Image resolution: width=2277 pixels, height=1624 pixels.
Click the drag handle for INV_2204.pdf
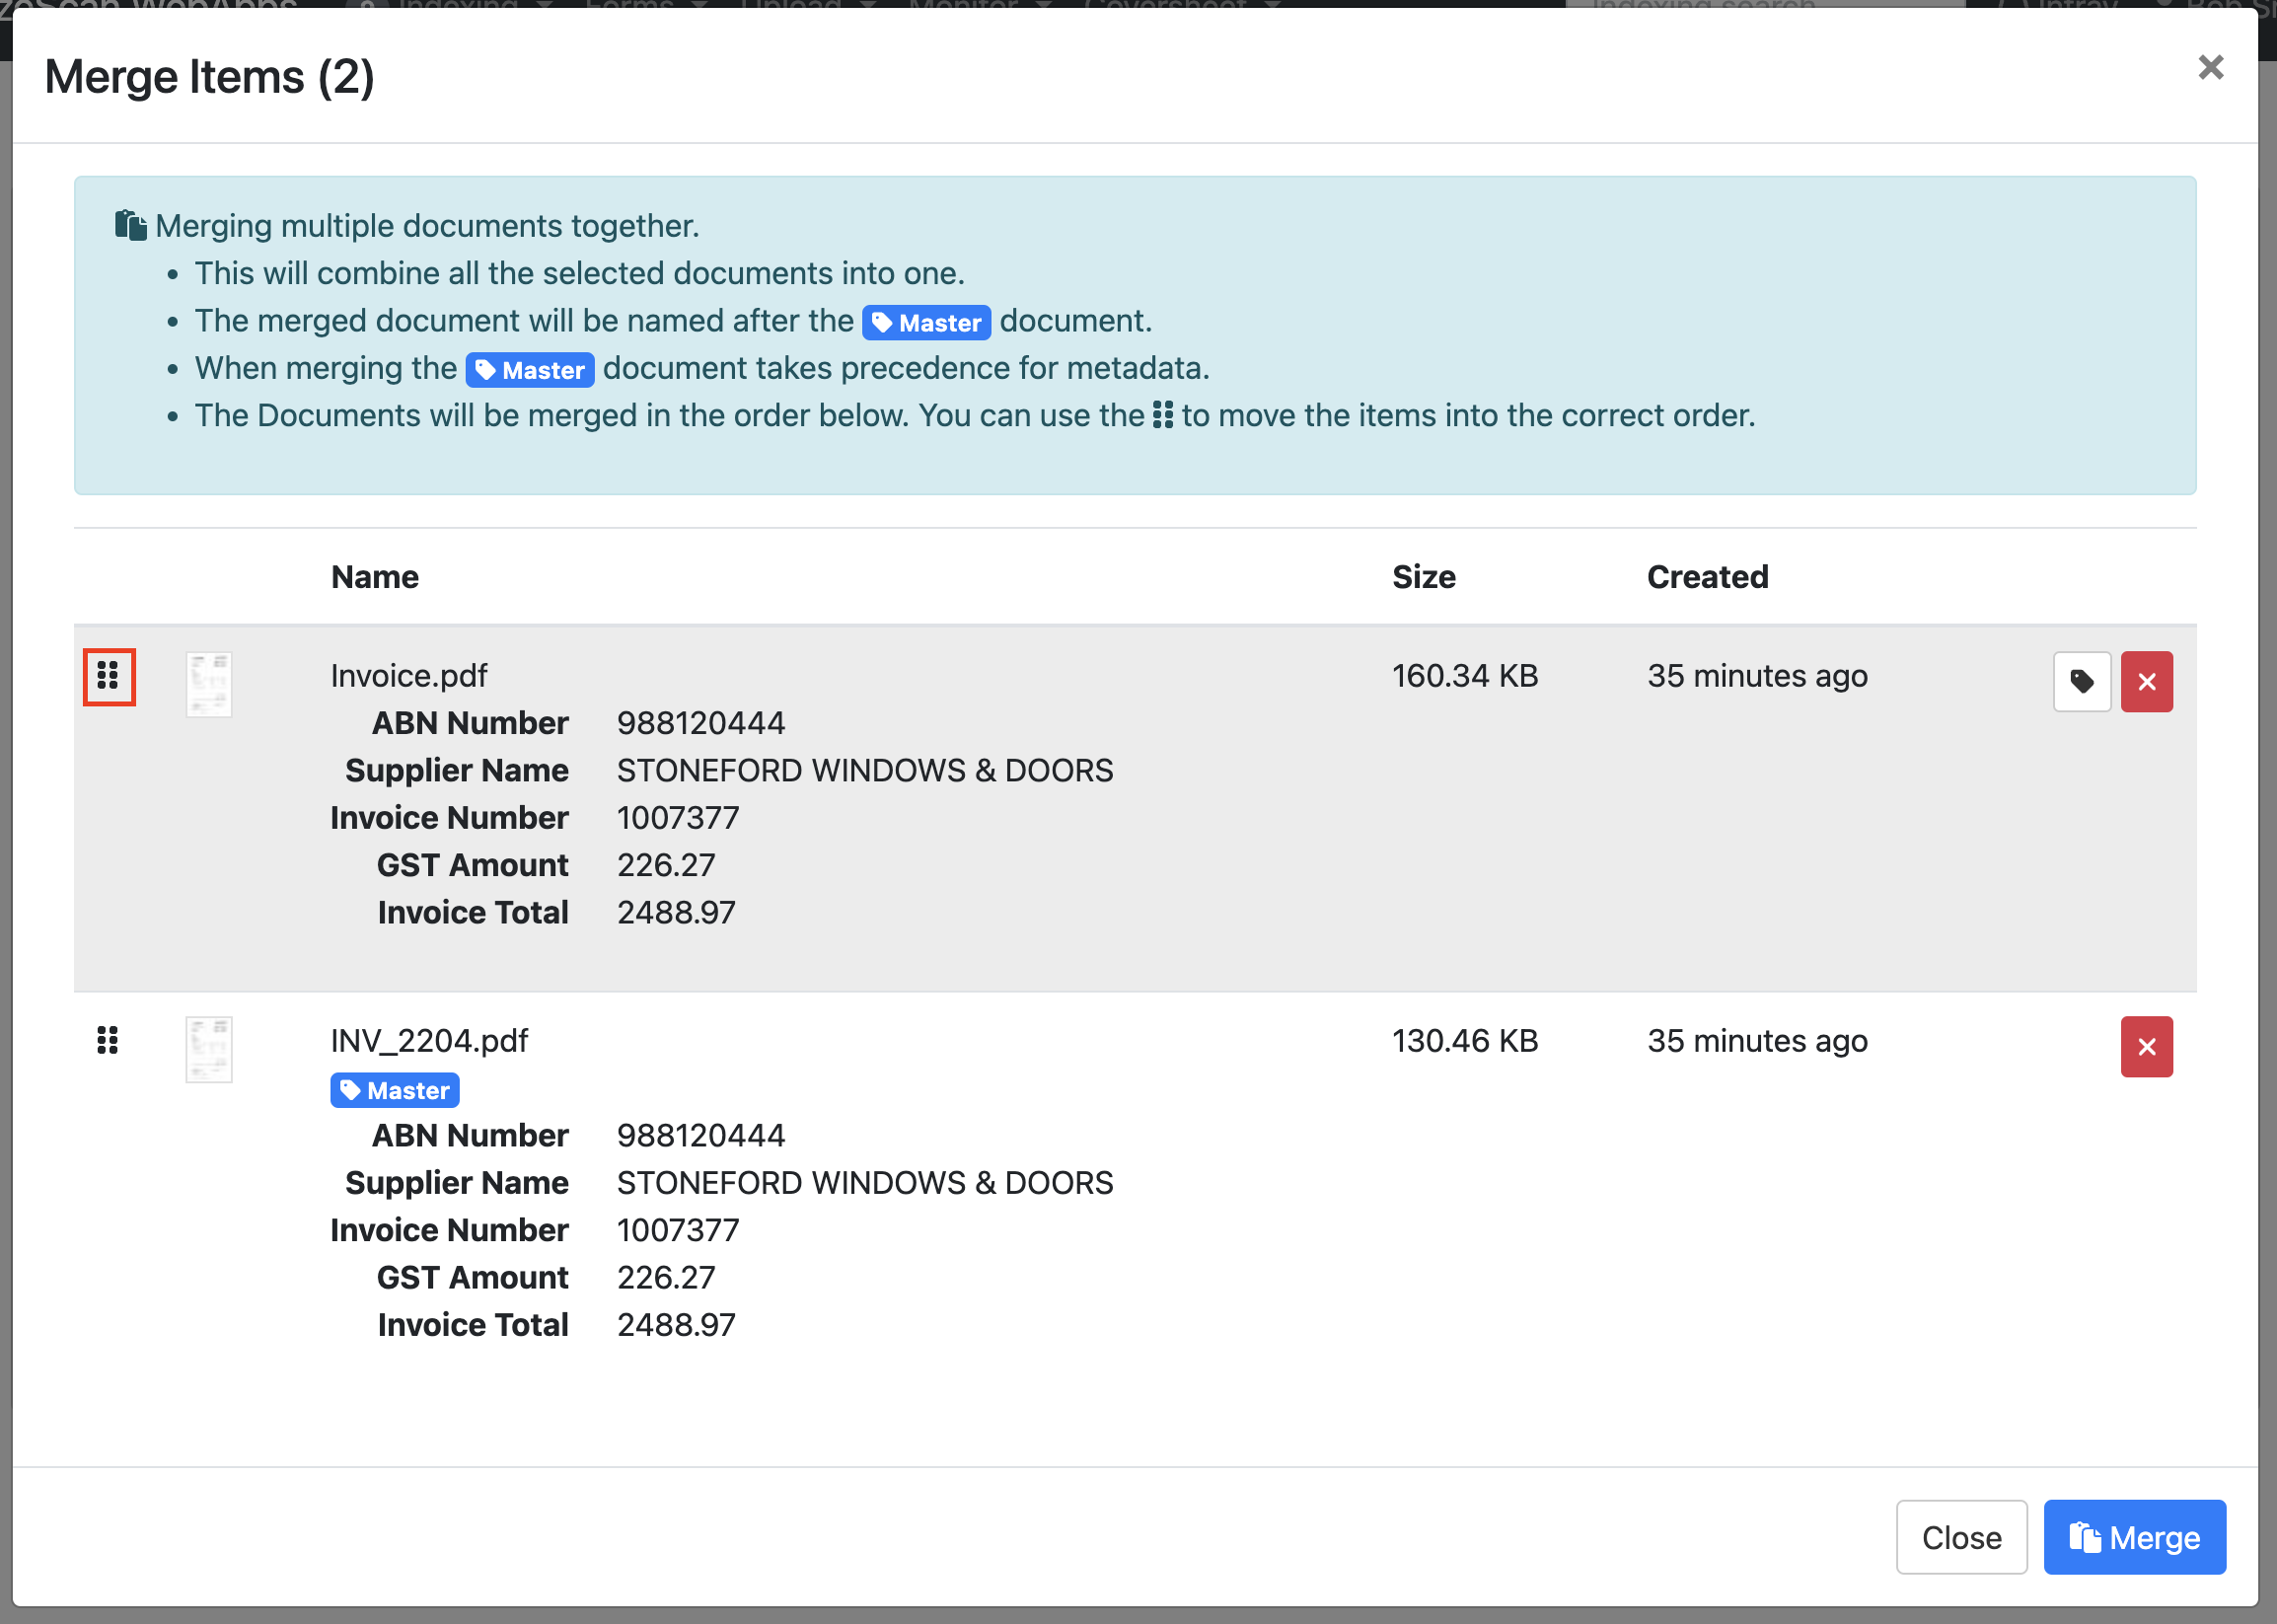[108, 1041]
